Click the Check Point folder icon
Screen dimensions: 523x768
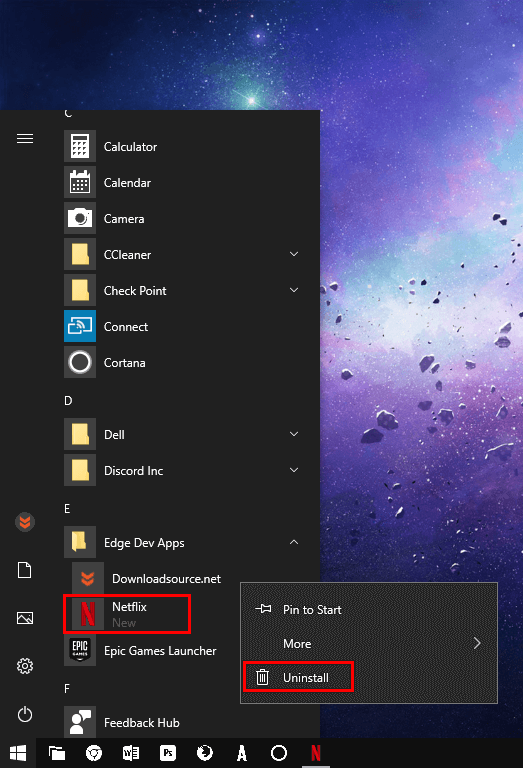80,290
